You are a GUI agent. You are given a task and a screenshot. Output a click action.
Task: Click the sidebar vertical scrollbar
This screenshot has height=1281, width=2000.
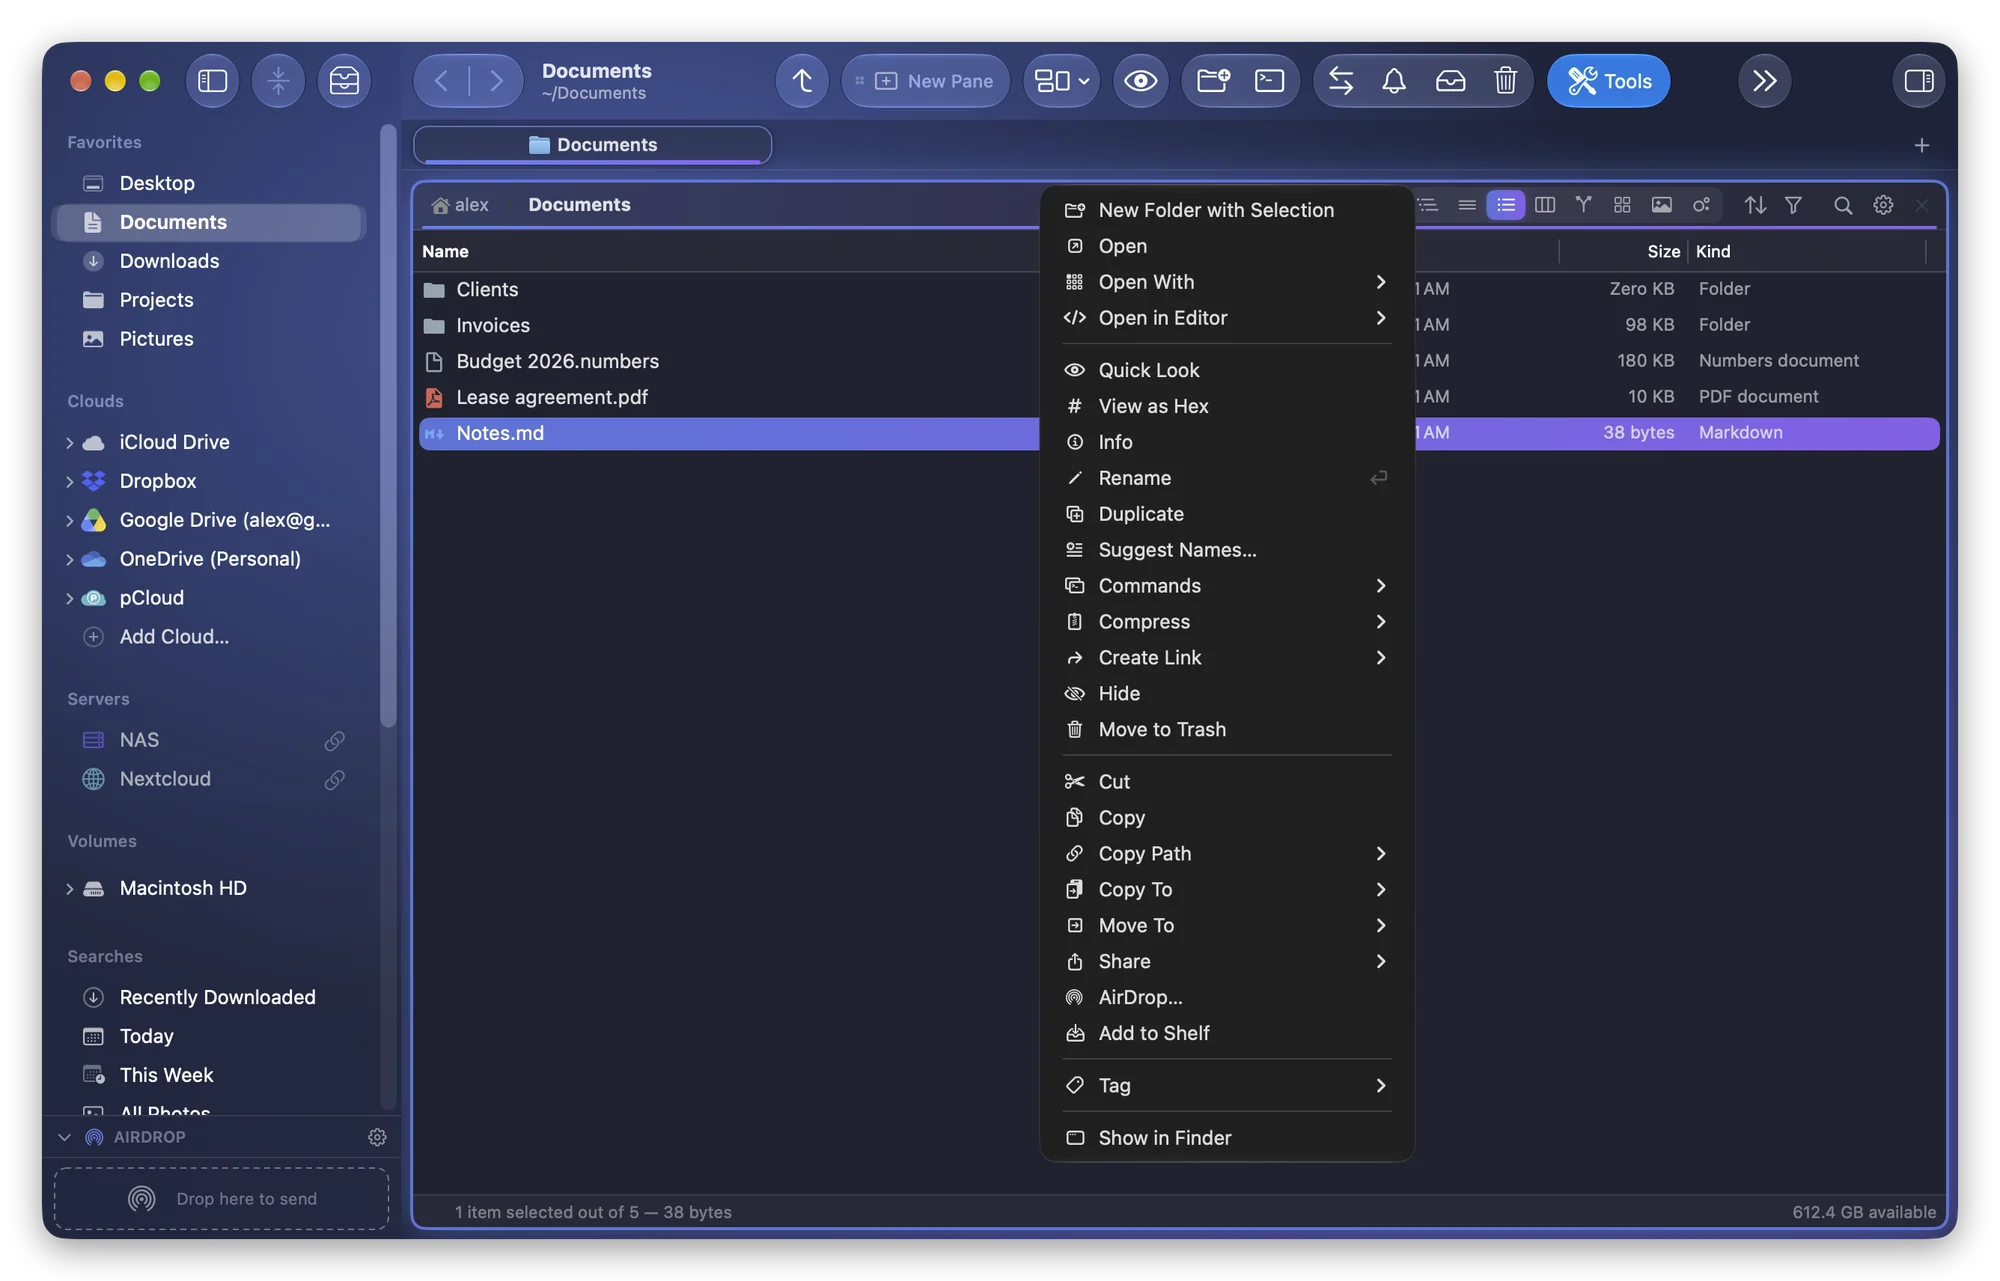pos(388,425)
